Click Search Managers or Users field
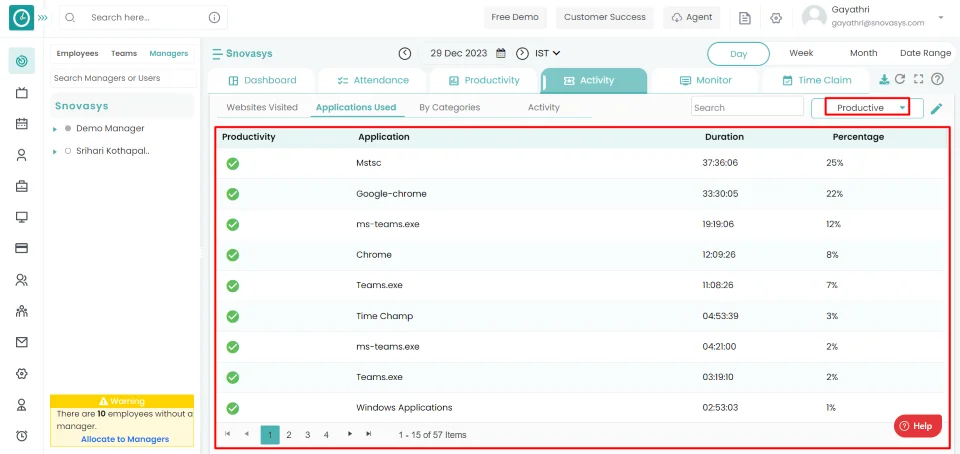Viewport: 960px width, 454px height. 123,78
